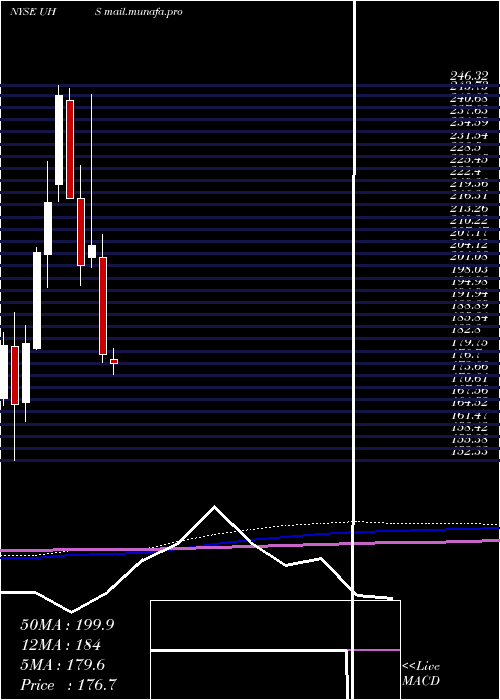
Task: Click the mail.munafa.pro watermark text
Action: (143, 12)
